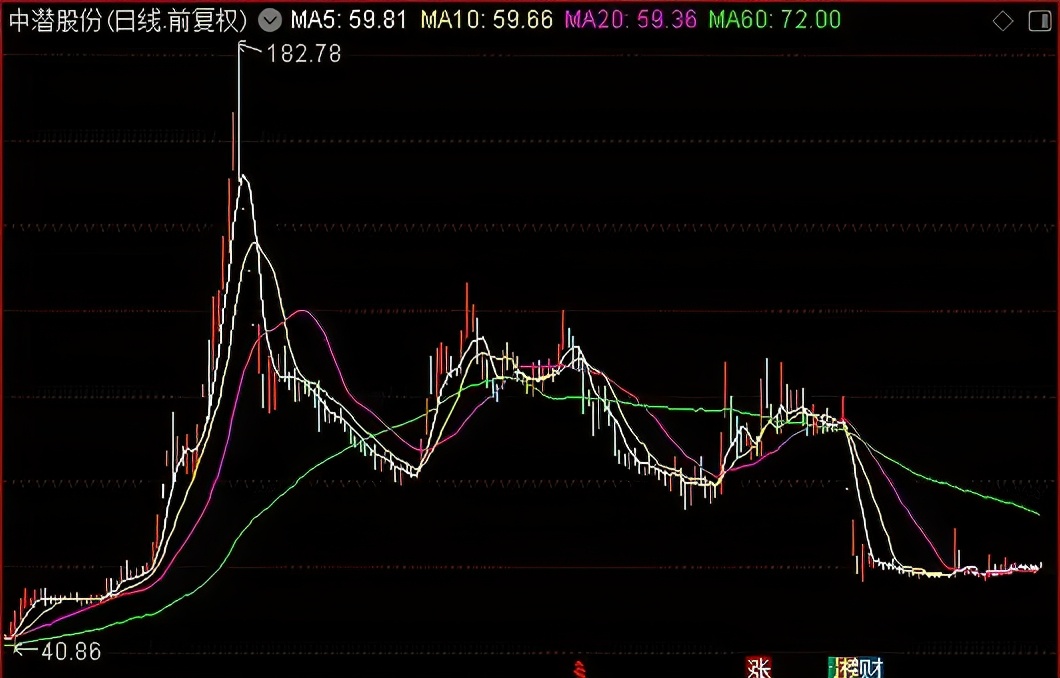
Task: Select the MA20: 59.36 indicator label
Action: [630, 19]
